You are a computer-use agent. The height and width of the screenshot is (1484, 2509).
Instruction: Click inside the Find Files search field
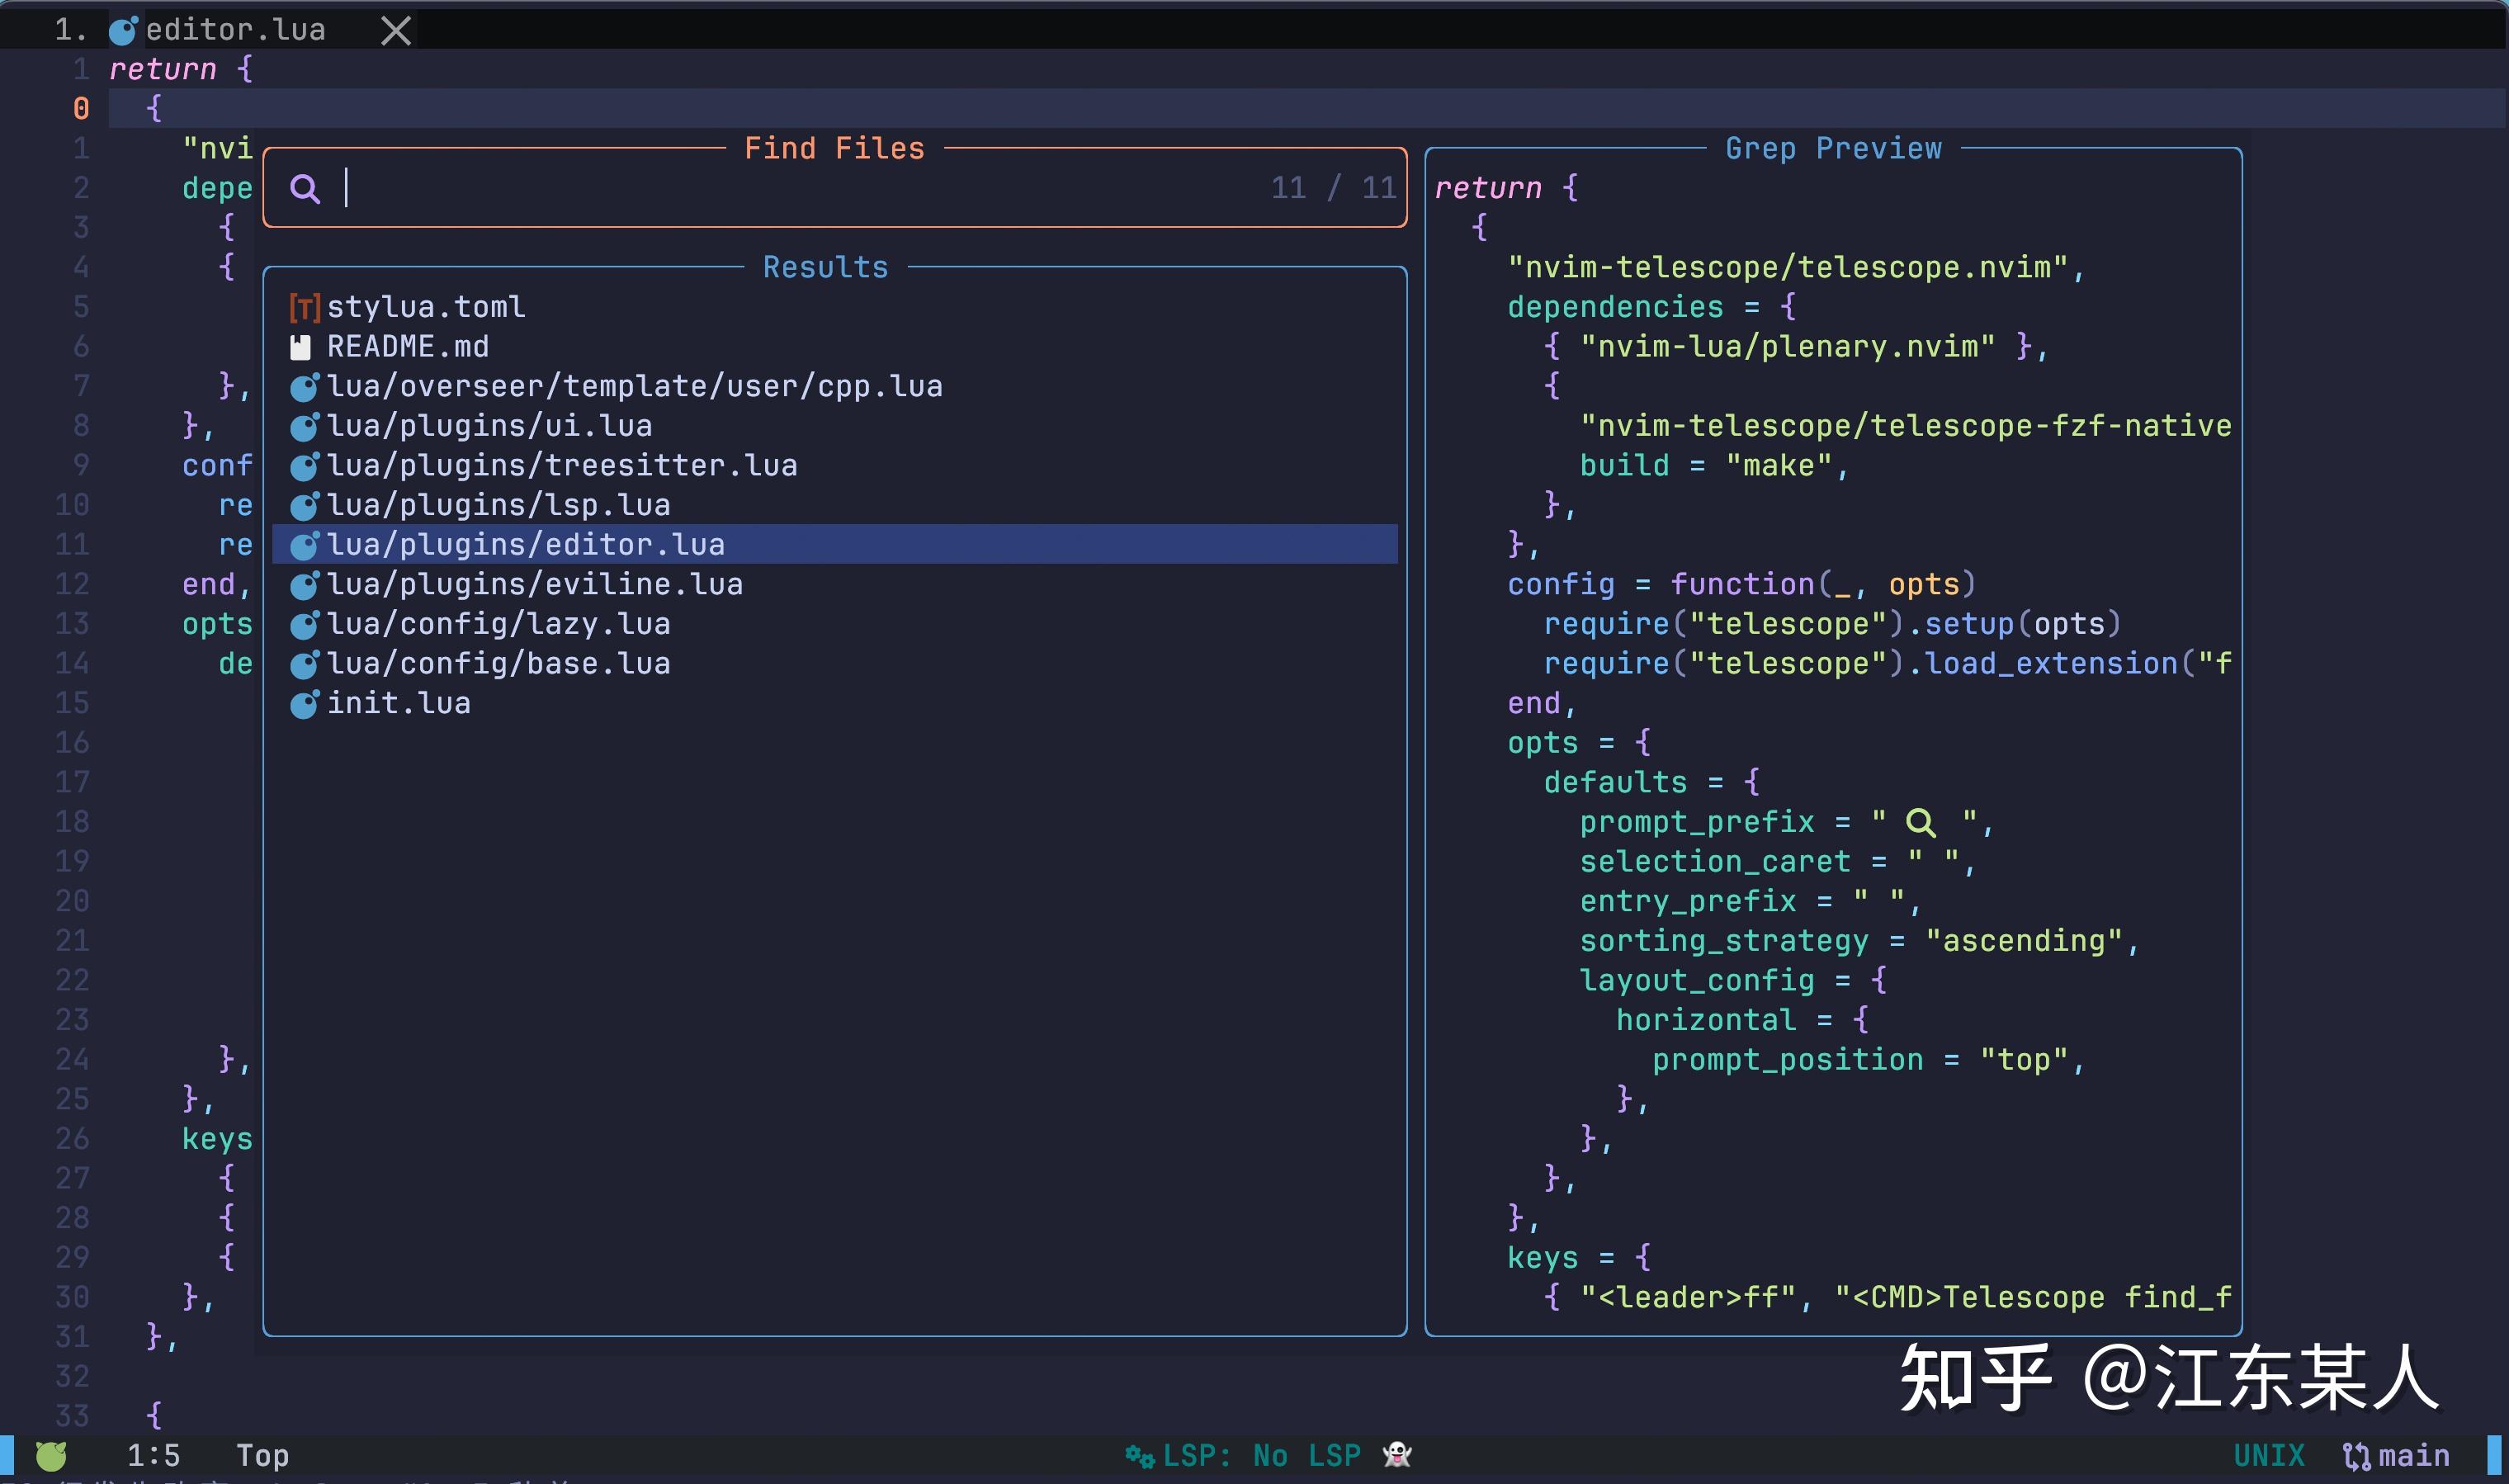pos(700,188)
